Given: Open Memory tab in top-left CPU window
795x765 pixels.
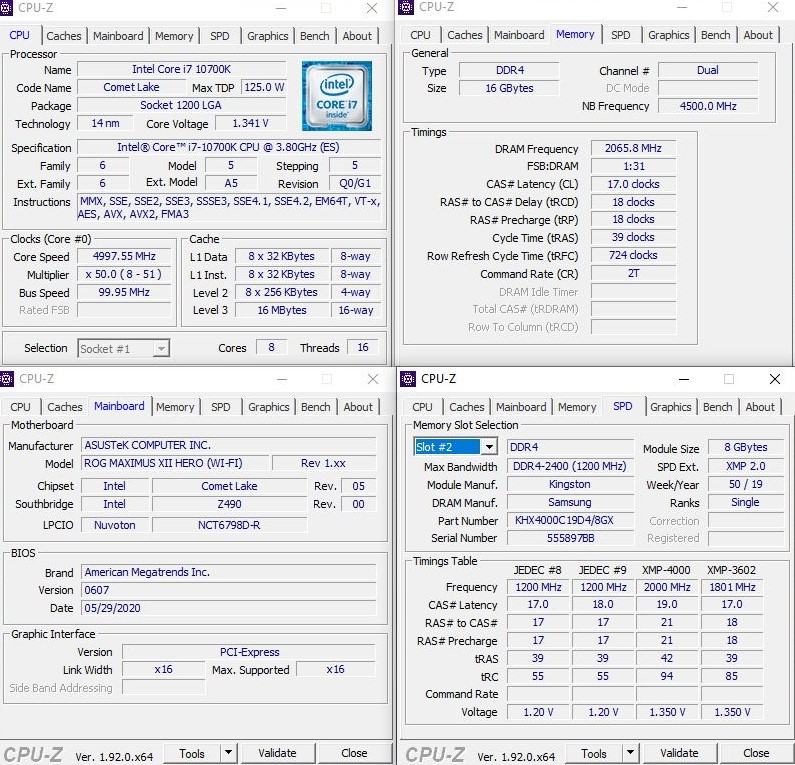Looking at the screenshot, I should (174, 36).
